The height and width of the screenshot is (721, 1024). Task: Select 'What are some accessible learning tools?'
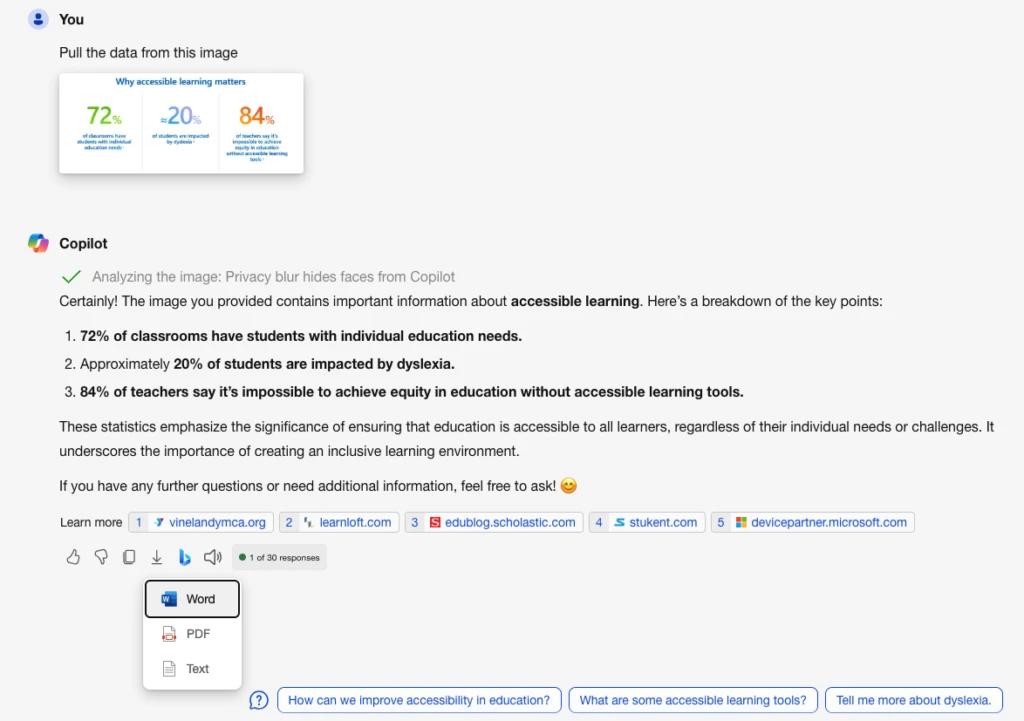pyautogui.click(x=693, y=700)
